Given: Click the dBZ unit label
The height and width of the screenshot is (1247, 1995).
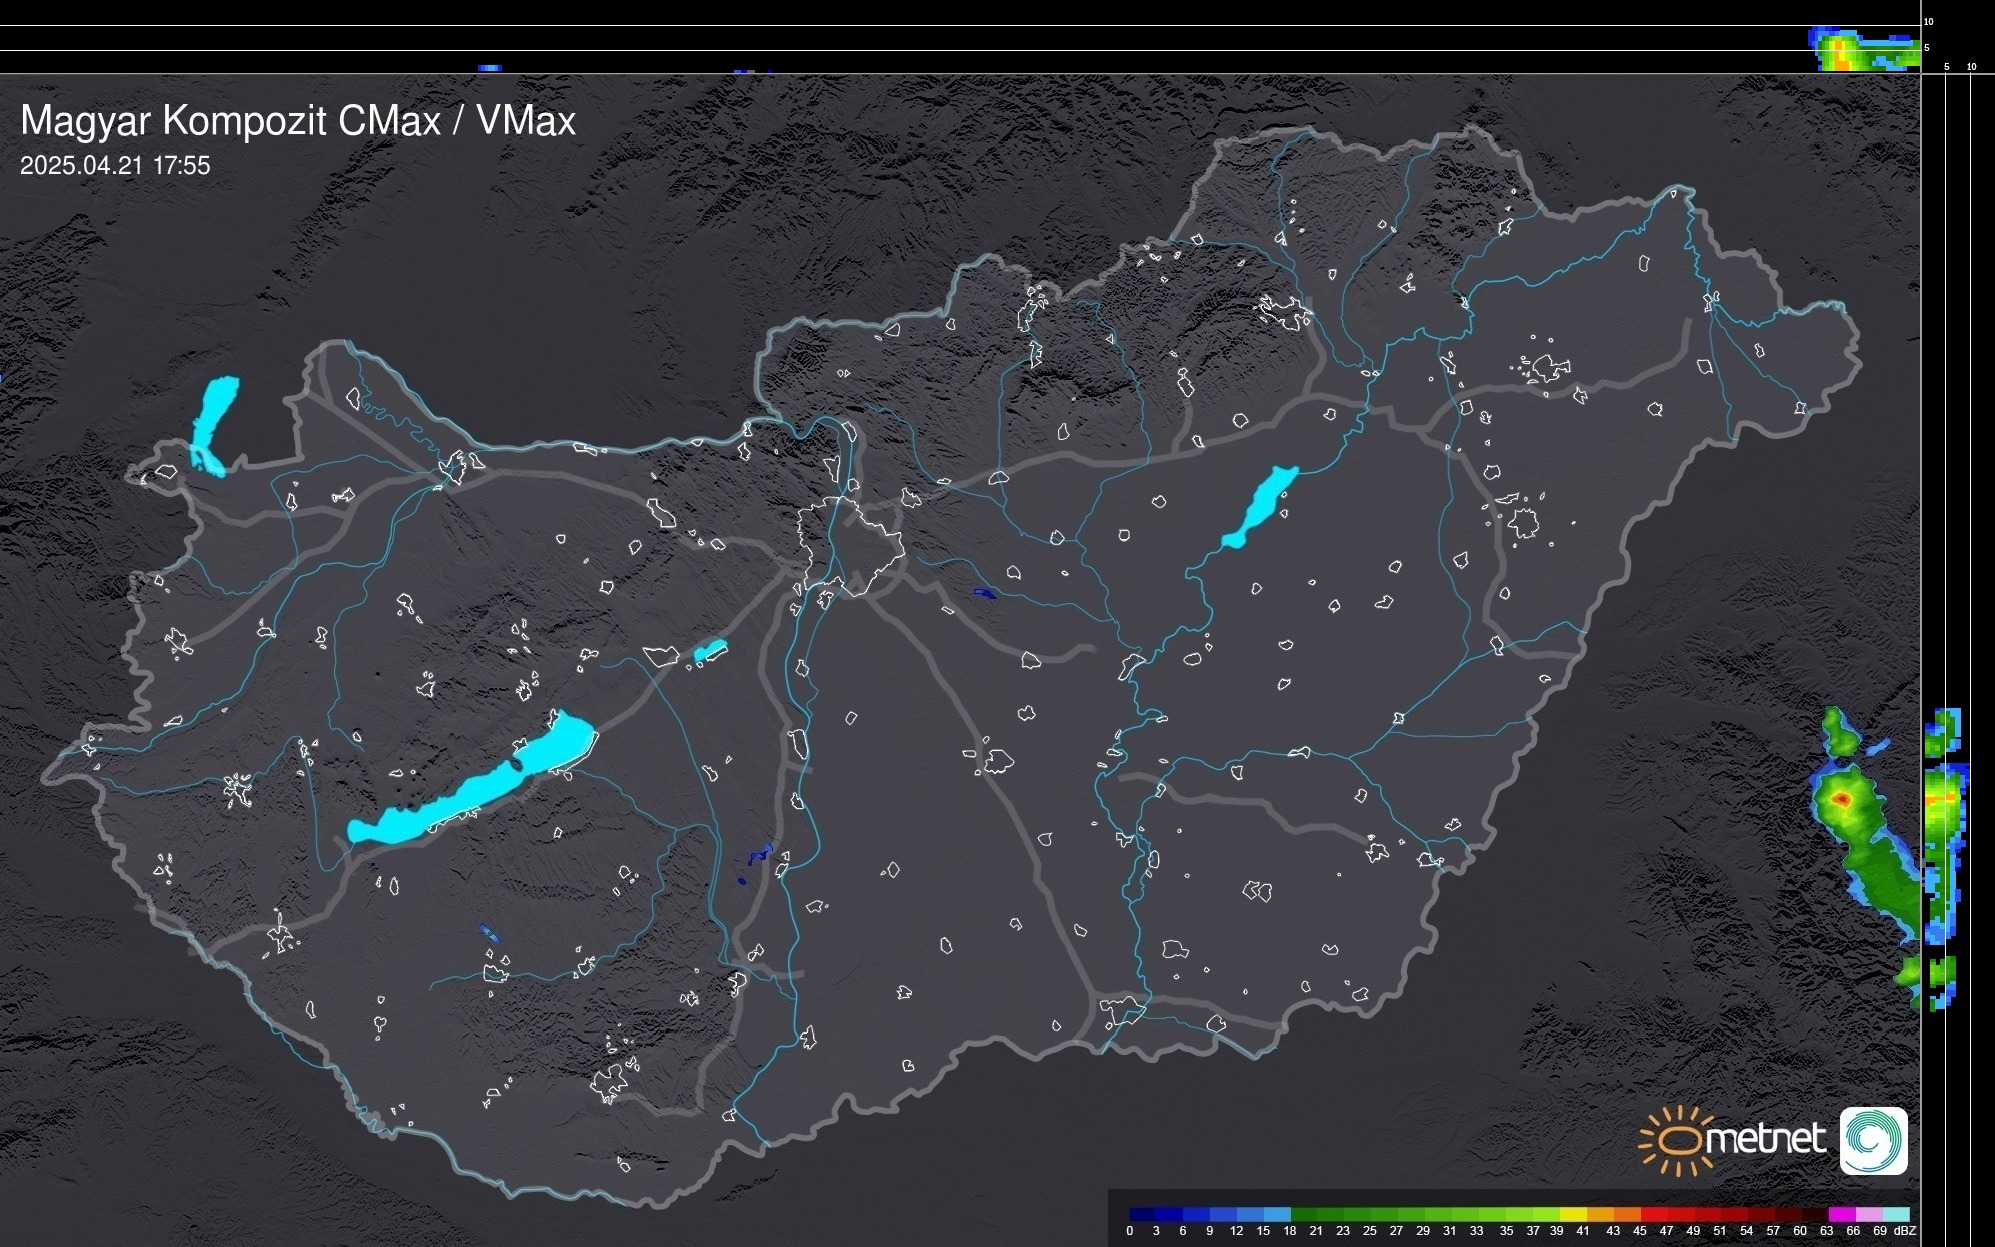Looking at the screenshot, I should (x=1905, y=1231).
